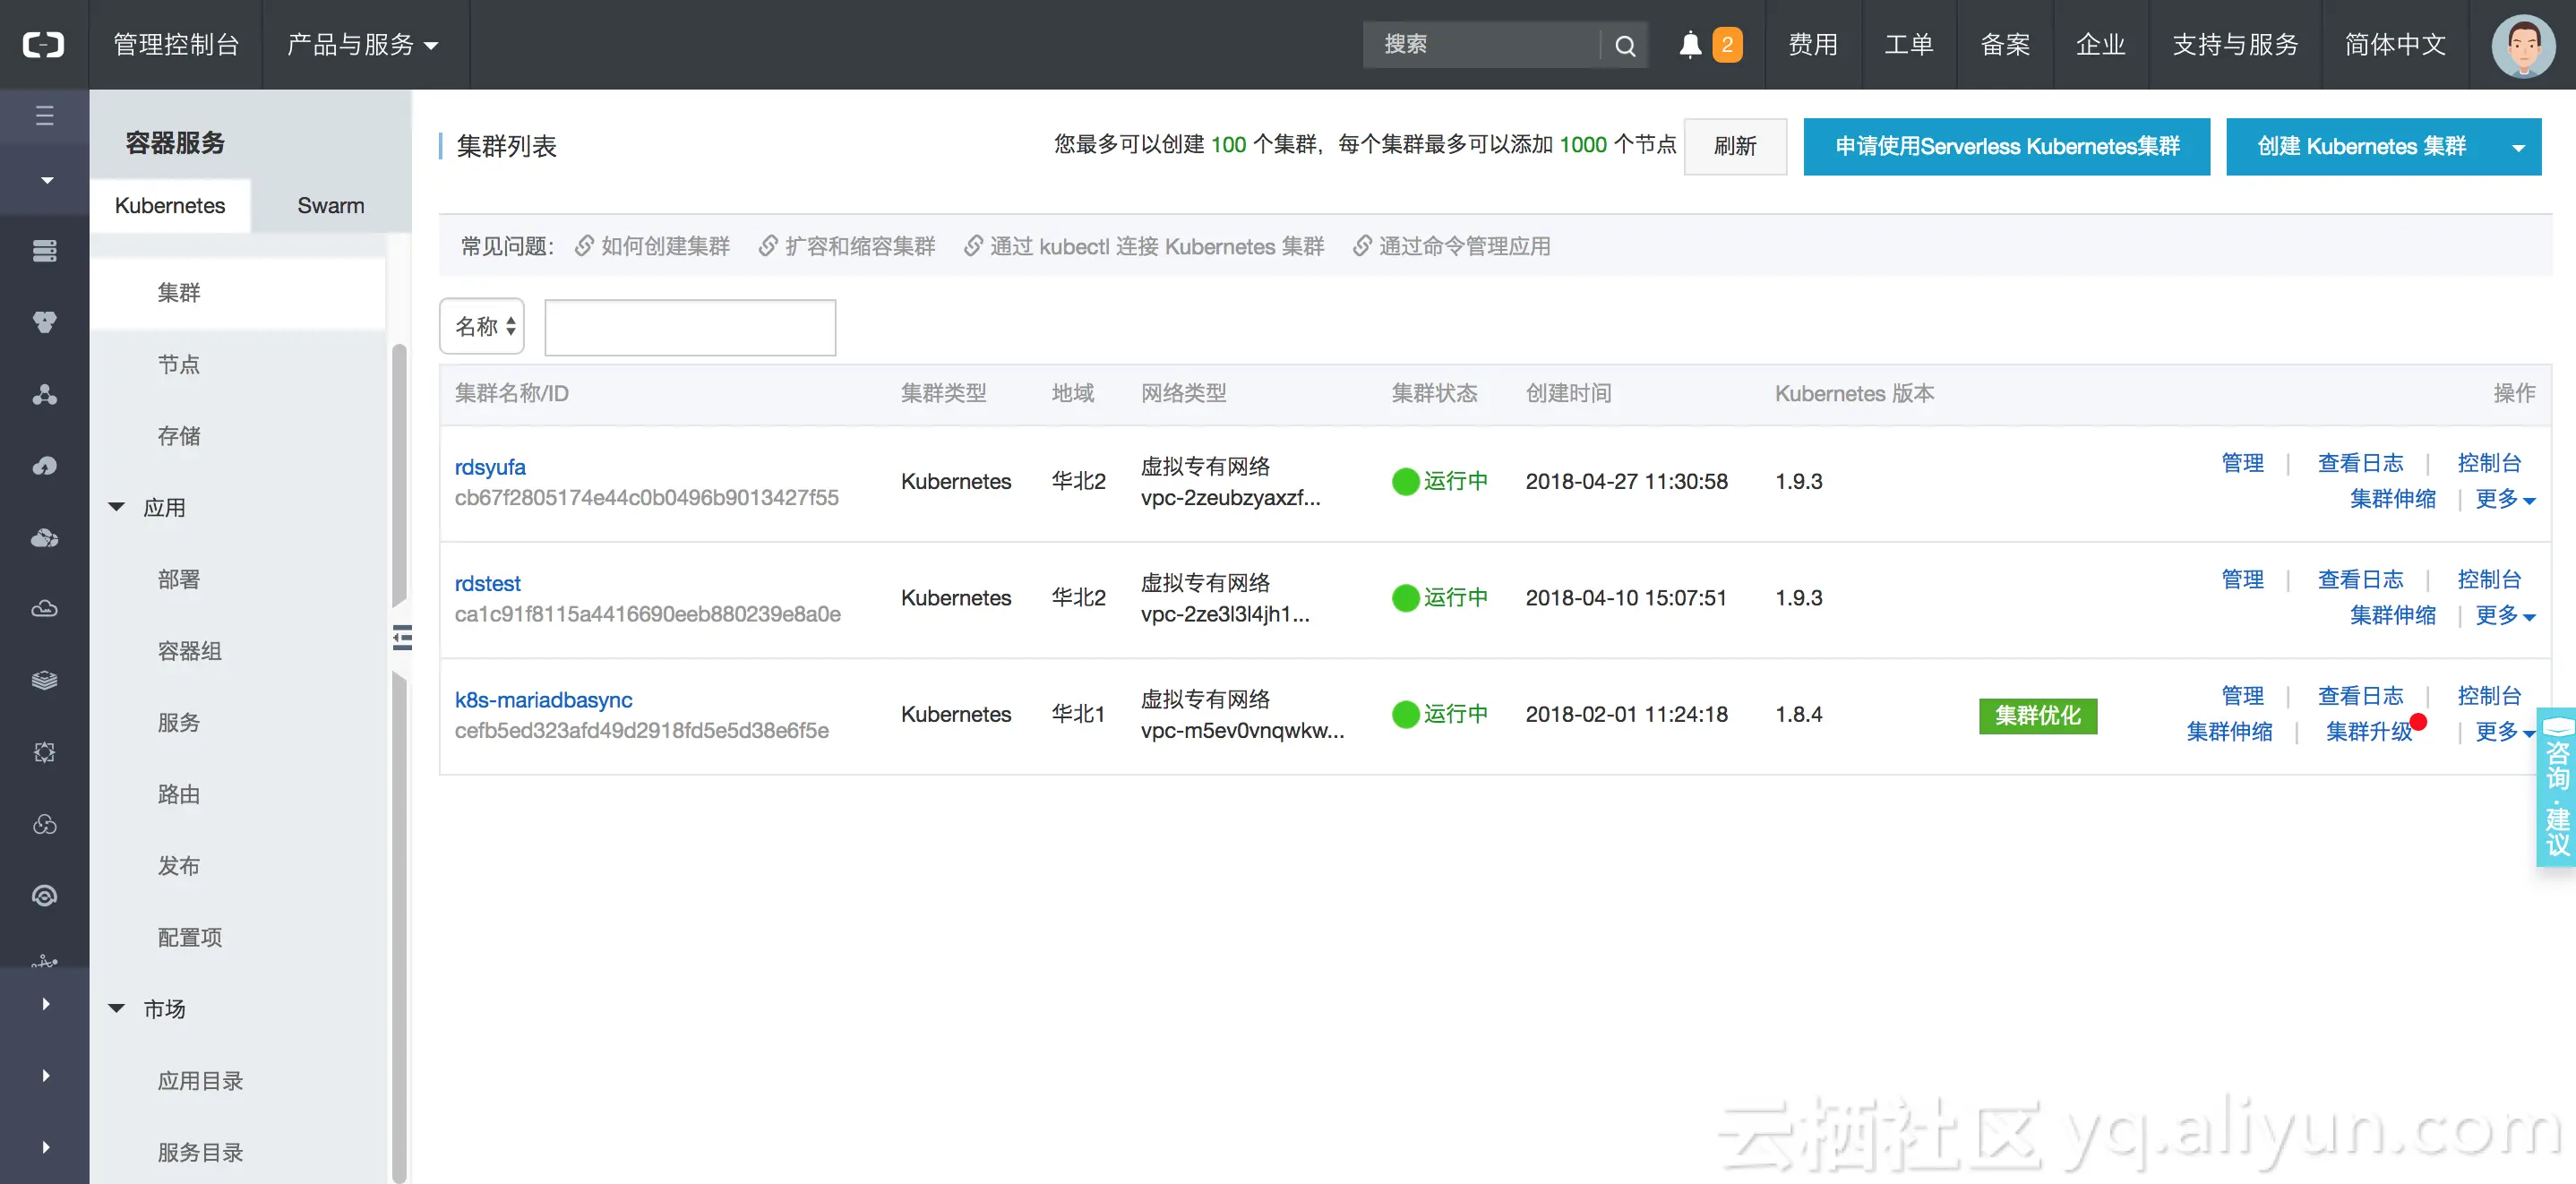The width and height of the screenshot is (2576, 1184).
Task: Click the 刷新 refresh button
Action: coord(1734,147)
